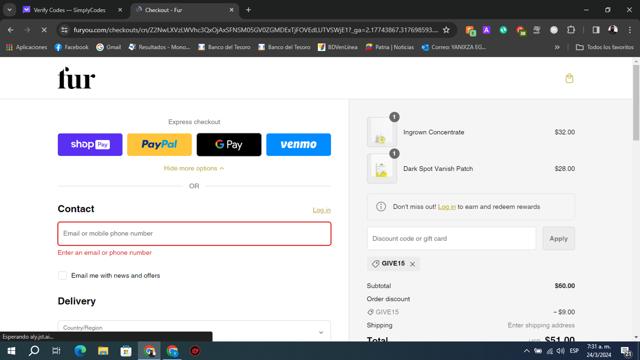
Task: Click the info icon in rewards notice
Action: click(380, 207)
